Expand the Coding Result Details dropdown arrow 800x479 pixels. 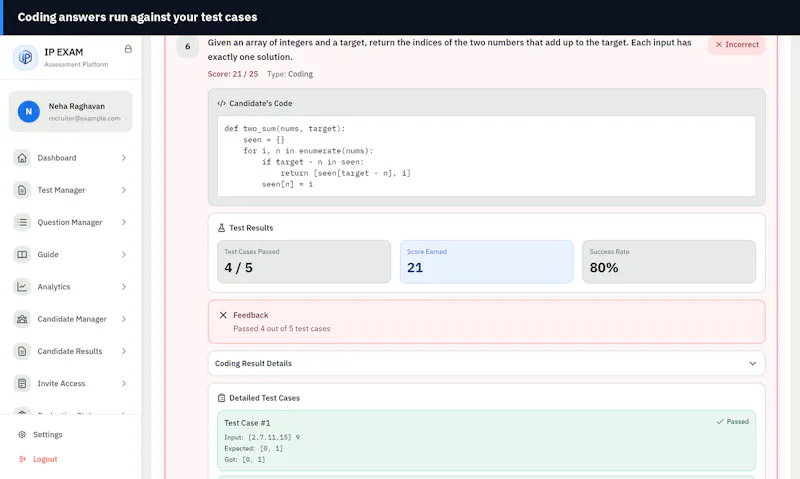[x=753, y=363]
